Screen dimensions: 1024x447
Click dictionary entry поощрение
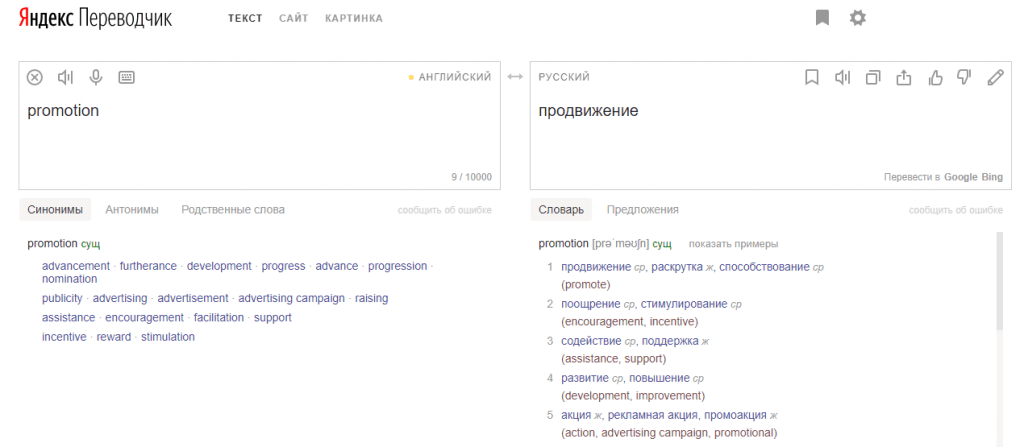[x=591, y=304]
